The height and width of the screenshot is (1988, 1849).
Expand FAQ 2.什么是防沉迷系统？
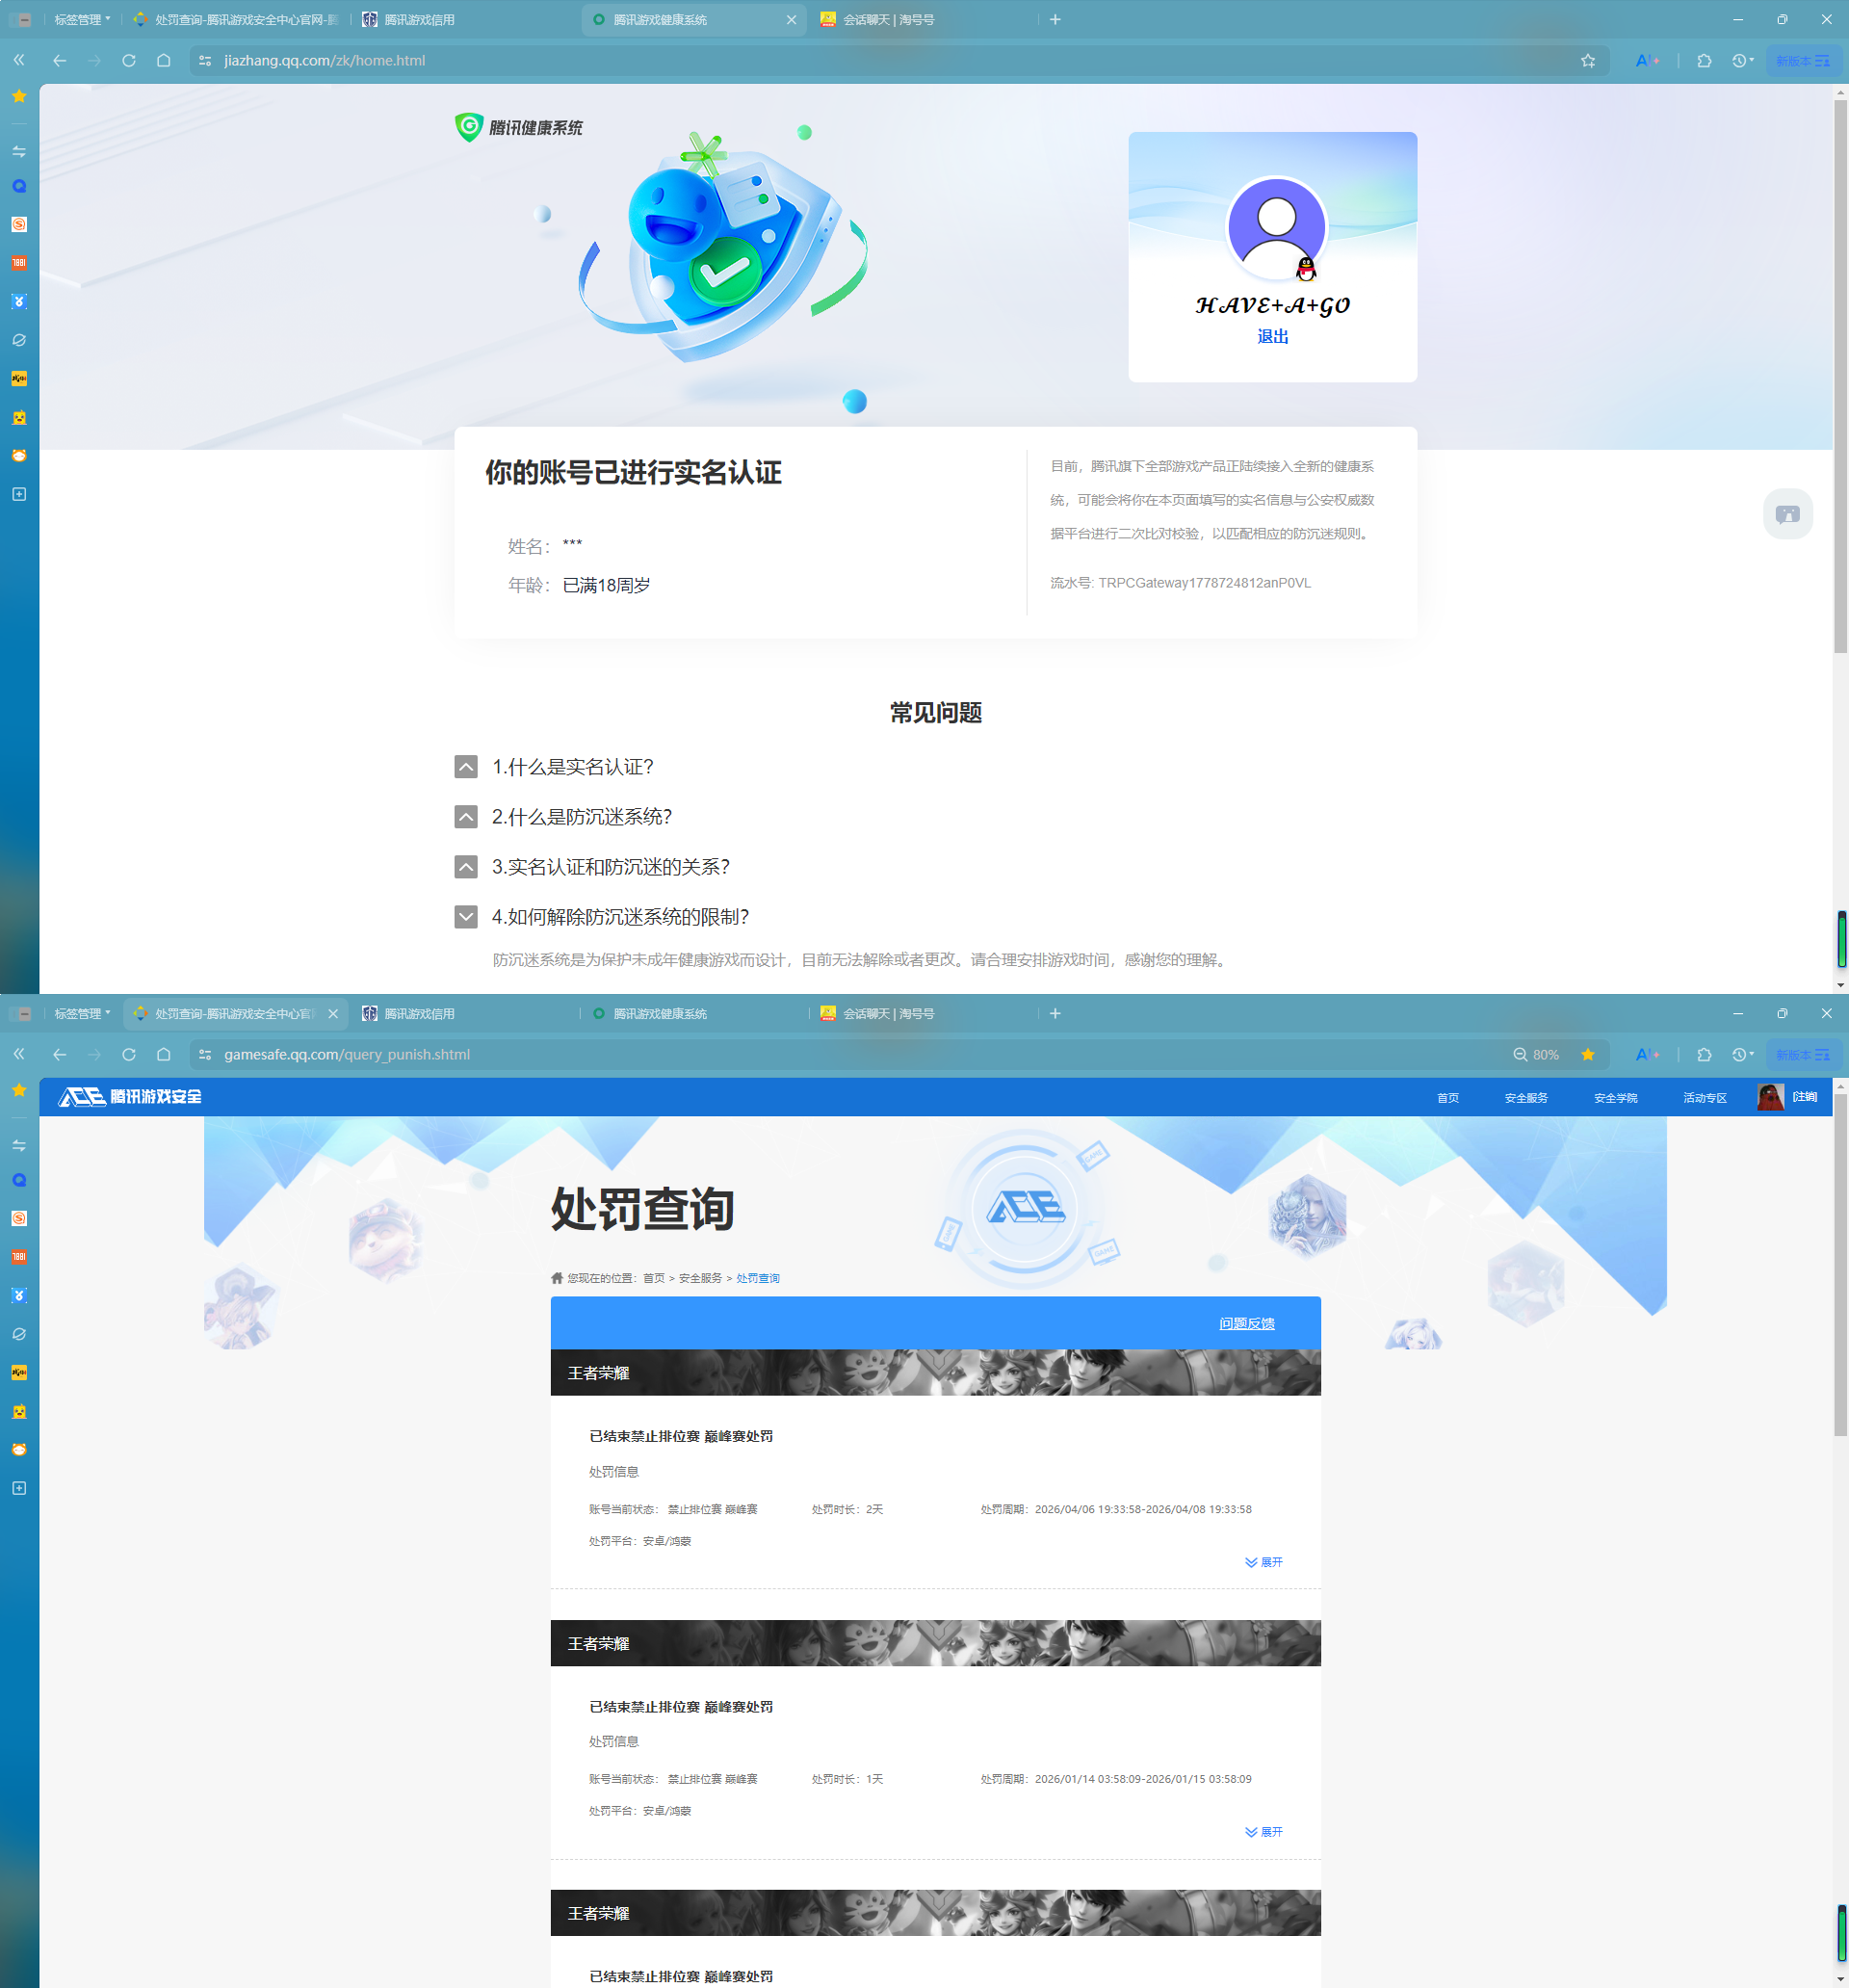coord(466,817)
